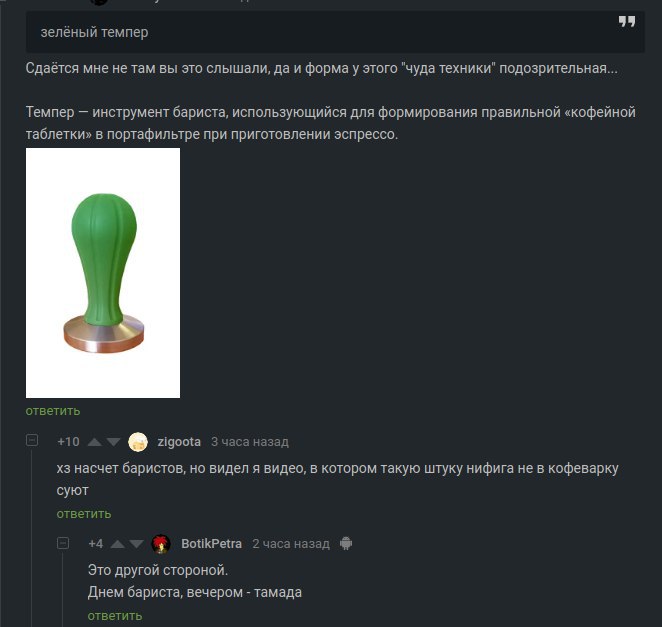Open BotikPetra's avatar picture
Viewport: 662px width, 627px height.
tap(161, 544)
